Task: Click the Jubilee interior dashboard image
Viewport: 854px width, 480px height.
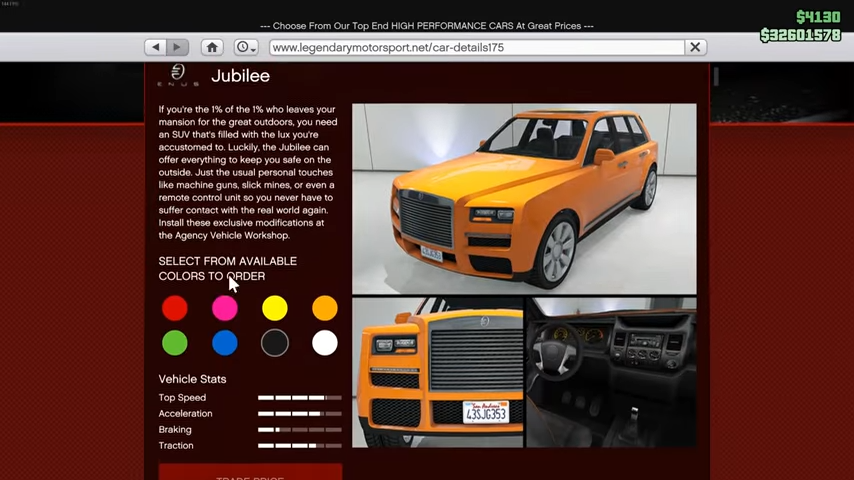Action: [x=611, y=373]
